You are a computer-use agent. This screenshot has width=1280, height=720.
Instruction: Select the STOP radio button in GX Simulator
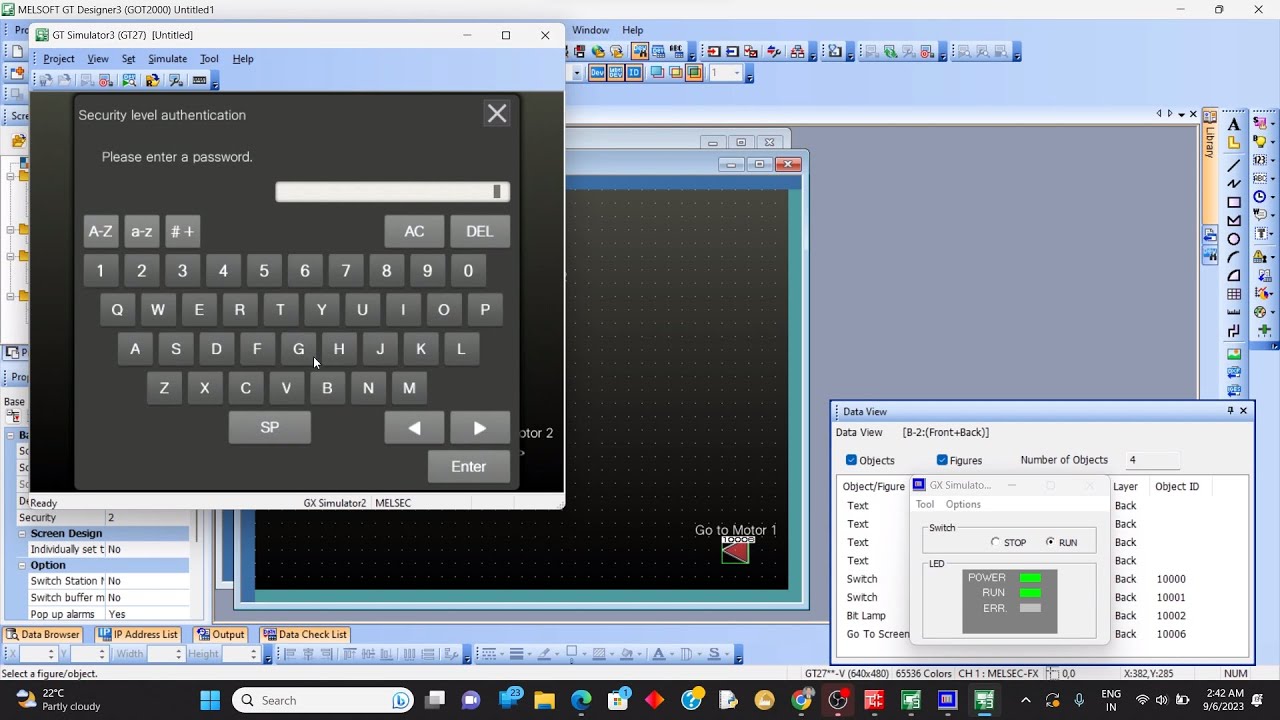(x=995, y=542)
